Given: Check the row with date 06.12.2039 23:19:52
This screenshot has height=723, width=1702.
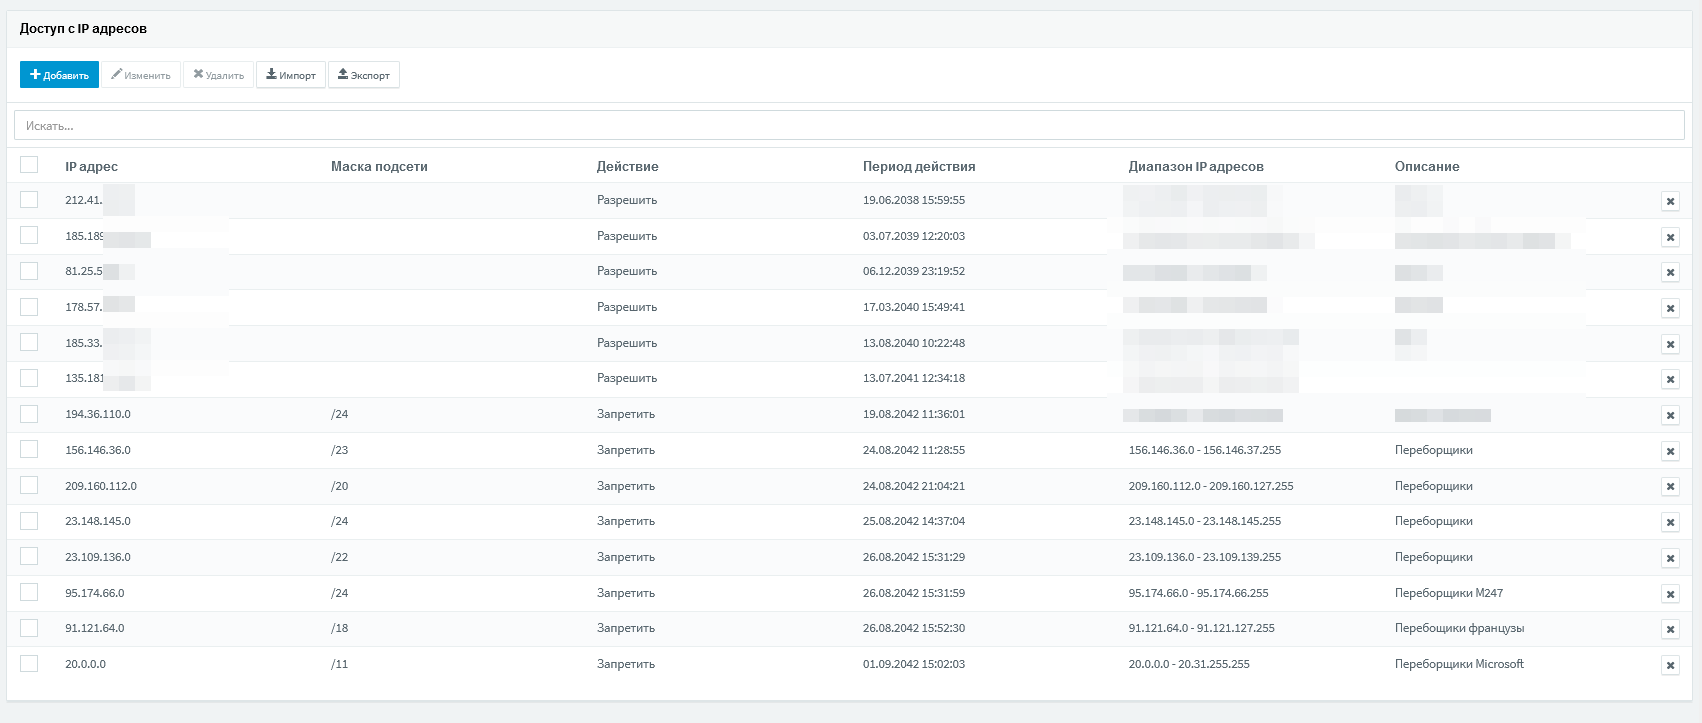Looking at the screenshot, I should tap(29, 271).
